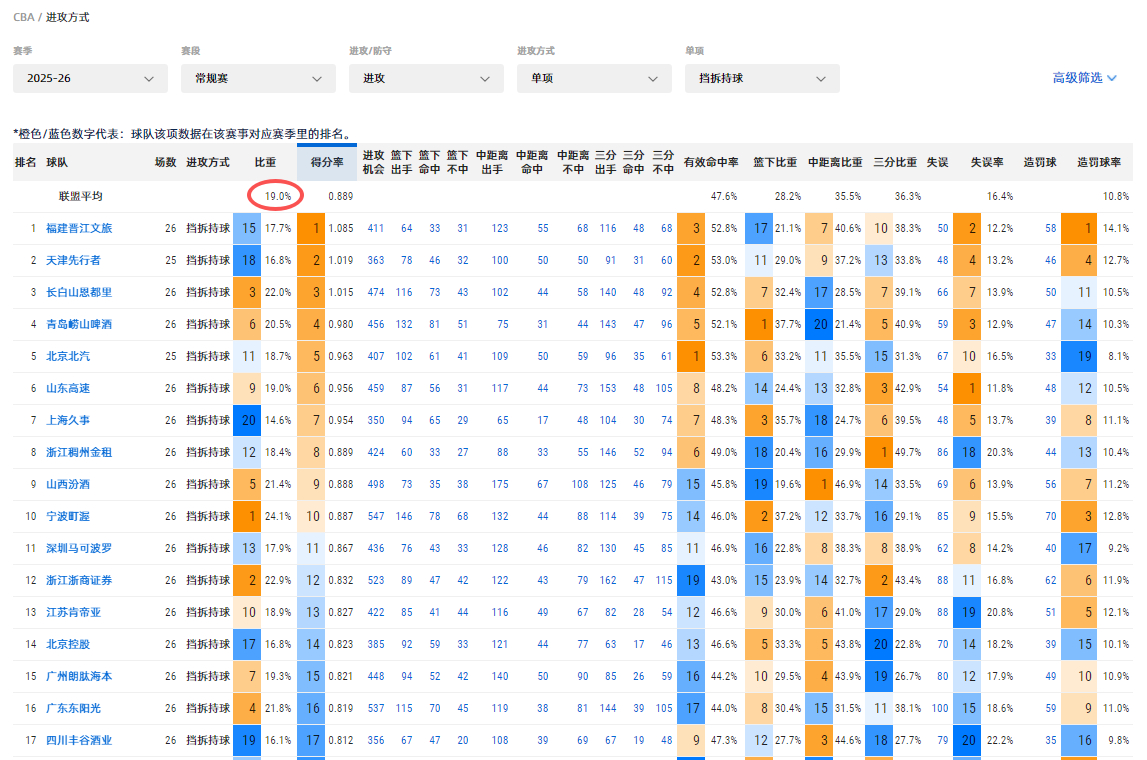This screenshot has height=760, width=1147.
Task: Open team 浙江稠州金租 link
Action: pyautogui.click(x=79, y=452)
